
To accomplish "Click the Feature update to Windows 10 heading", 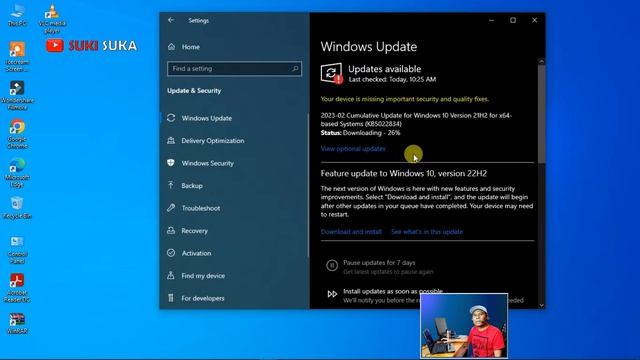I will (404, 173).
